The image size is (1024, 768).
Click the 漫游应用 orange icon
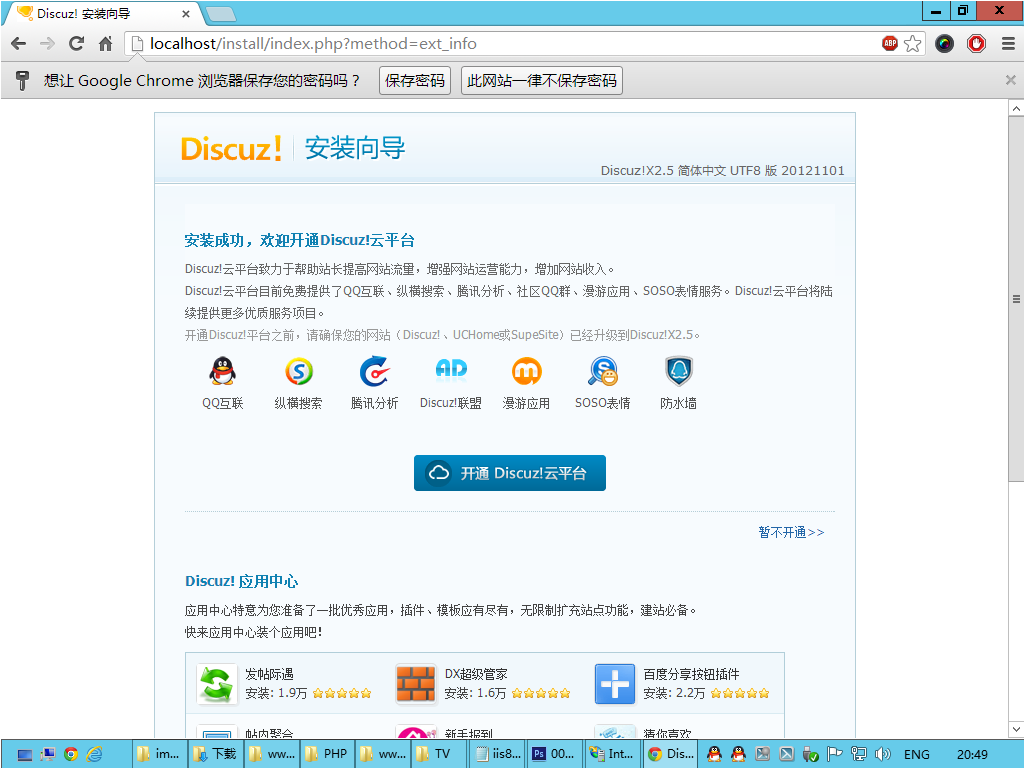pyautogui.click(x=526, y=372)
